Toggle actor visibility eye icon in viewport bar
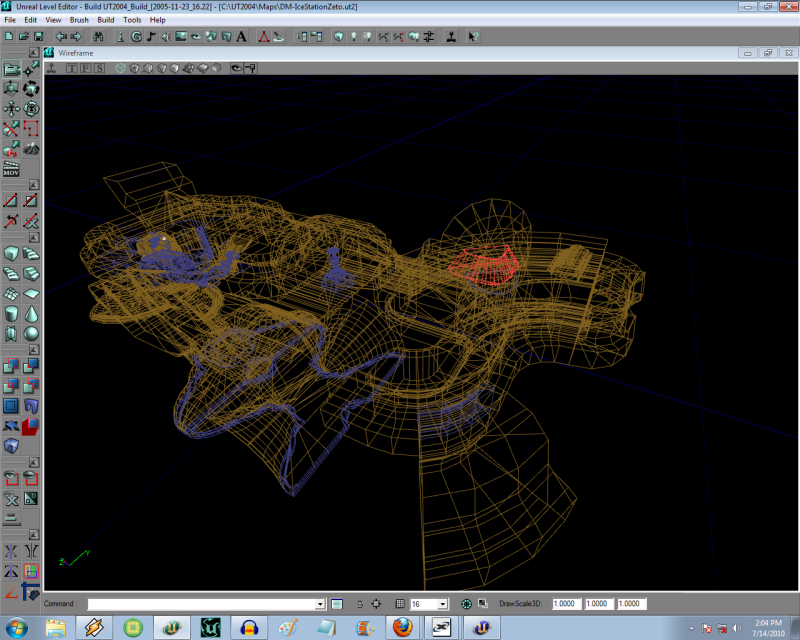 point(236,68)
